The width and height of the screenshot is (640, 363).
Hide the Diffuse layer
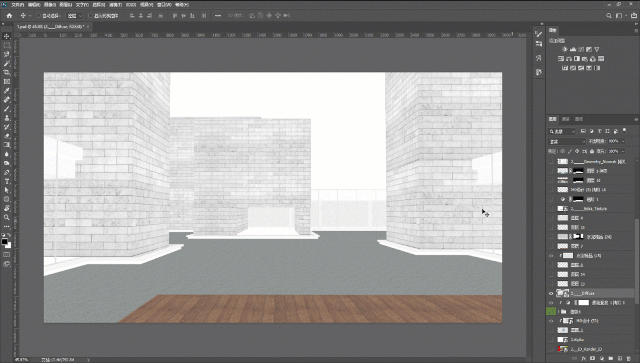click(x=551, y=293)
